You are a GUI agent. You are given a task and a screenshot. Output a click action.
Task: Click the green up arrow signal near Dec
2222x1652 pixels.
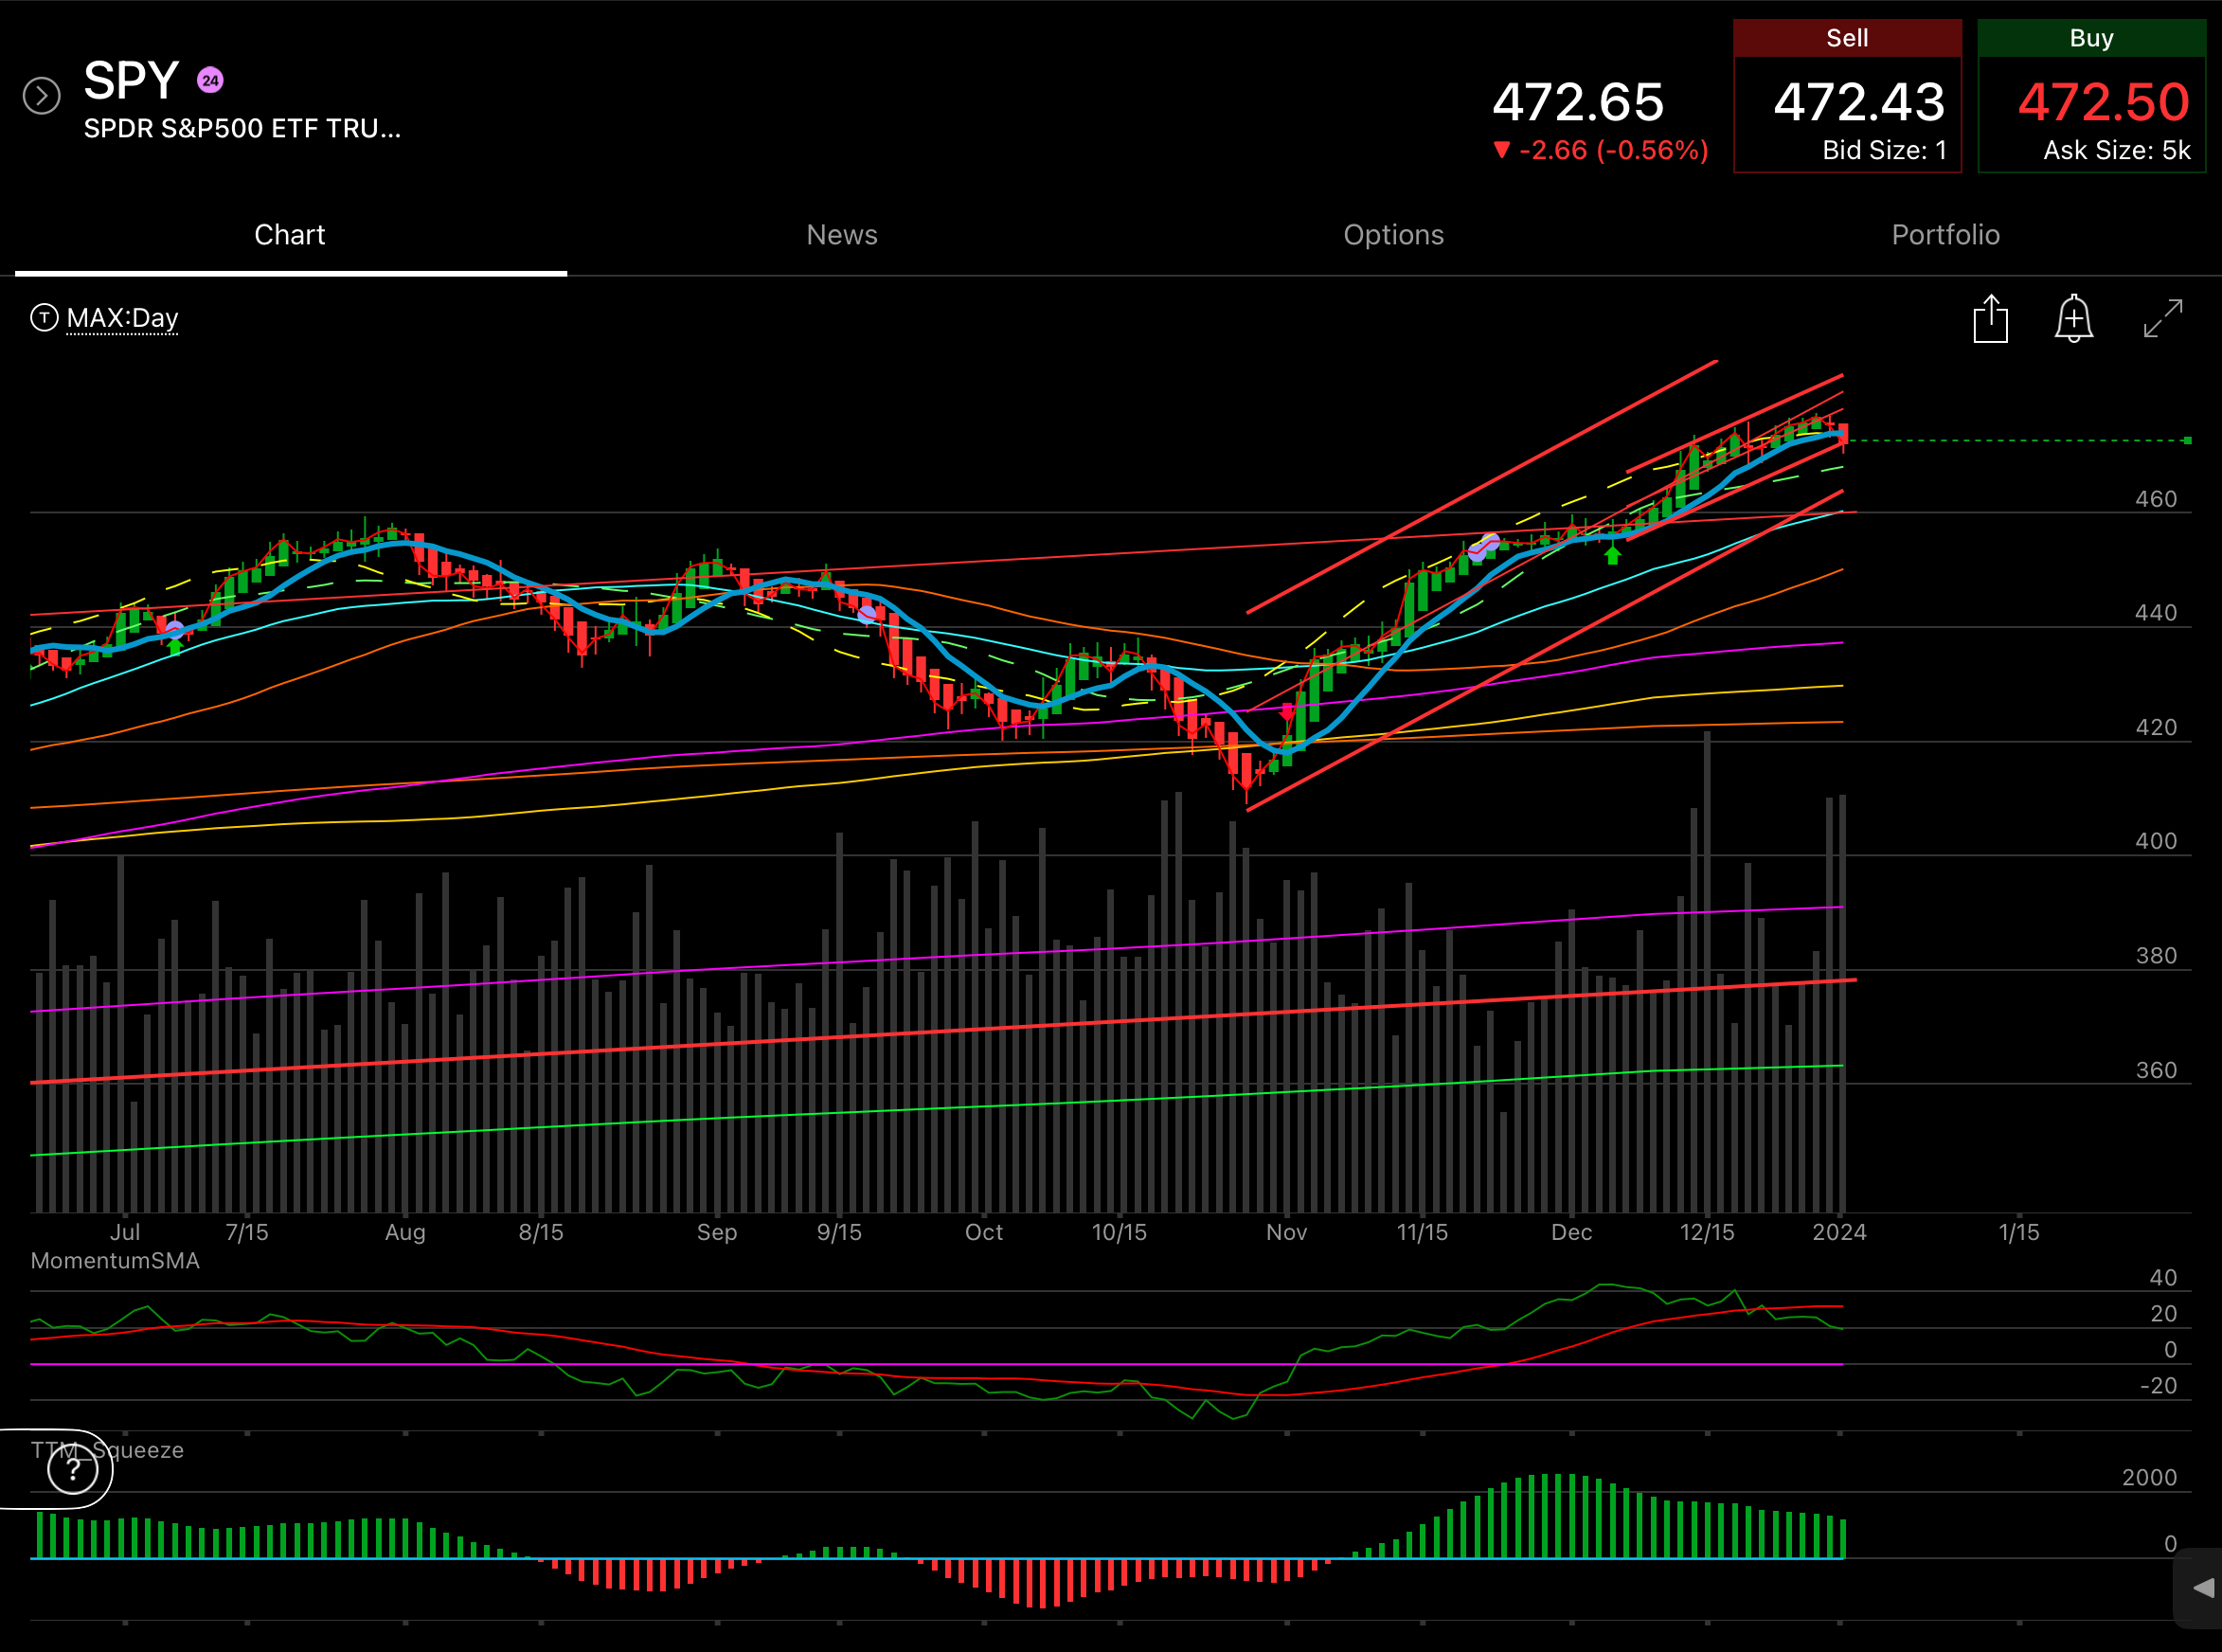click(x=1612, y=555)
